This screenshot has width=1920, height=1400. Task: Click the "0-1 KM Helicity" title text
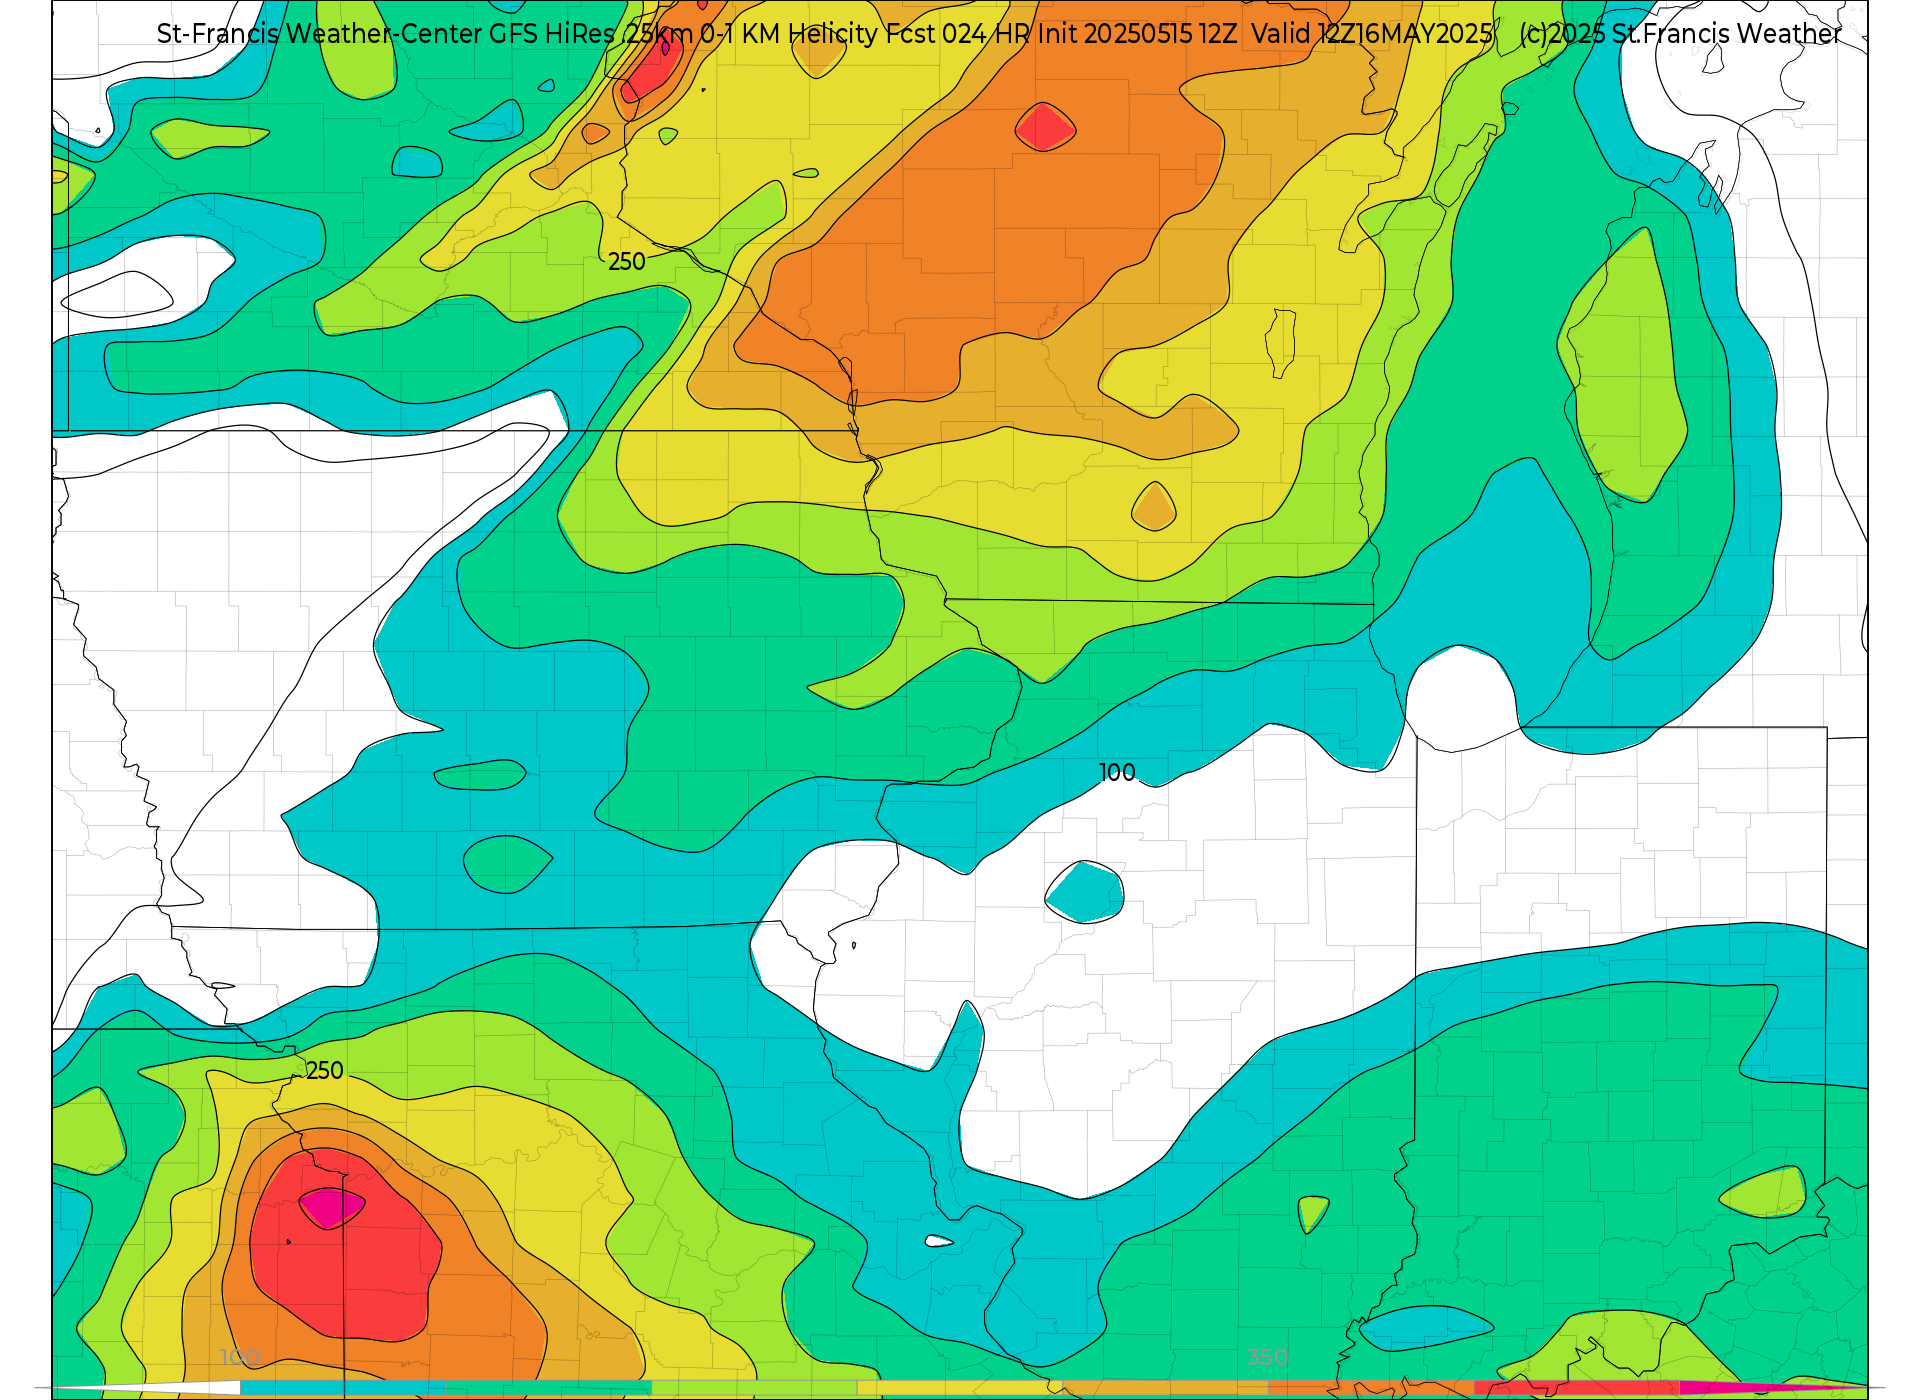point(790,34)
